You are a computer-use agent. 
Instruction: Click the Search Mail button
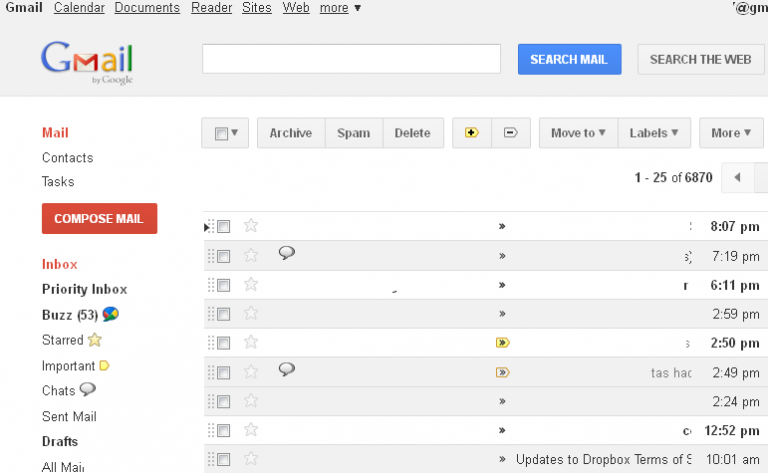pyautogui.click(x=570, y=59)
